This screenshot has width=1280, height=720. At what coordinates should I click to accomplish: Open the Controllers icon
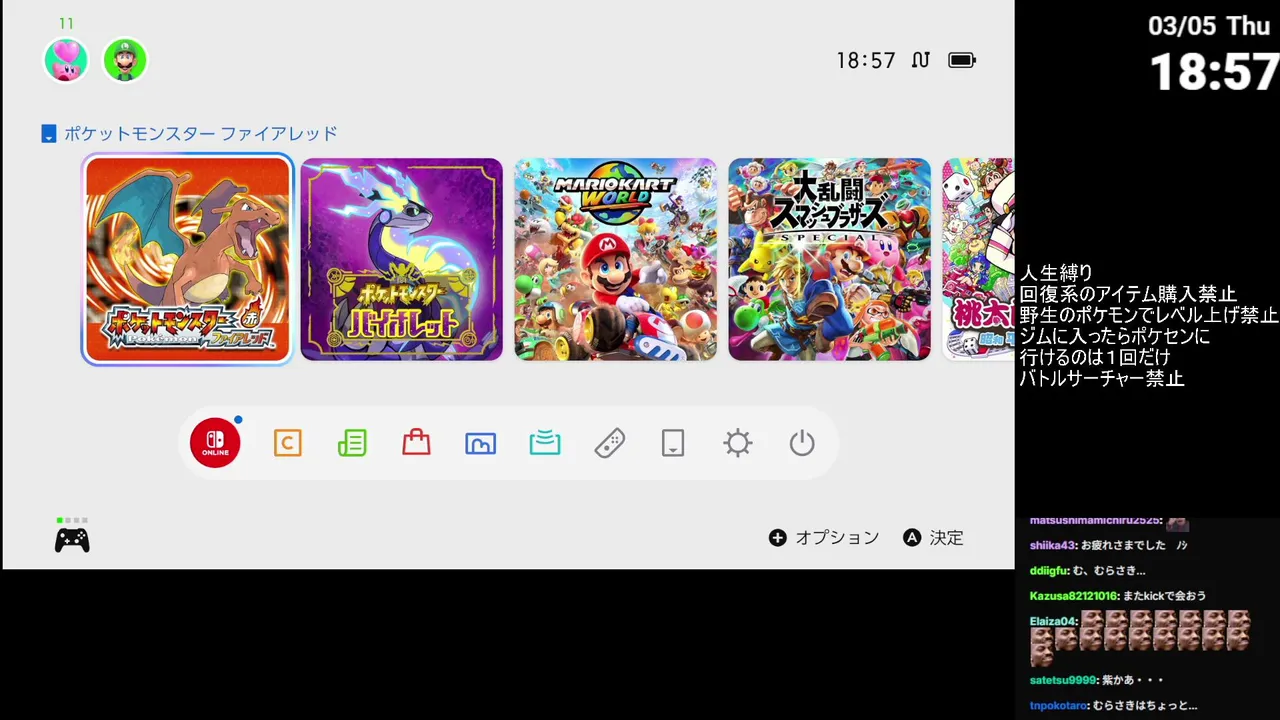pos(609,443)
